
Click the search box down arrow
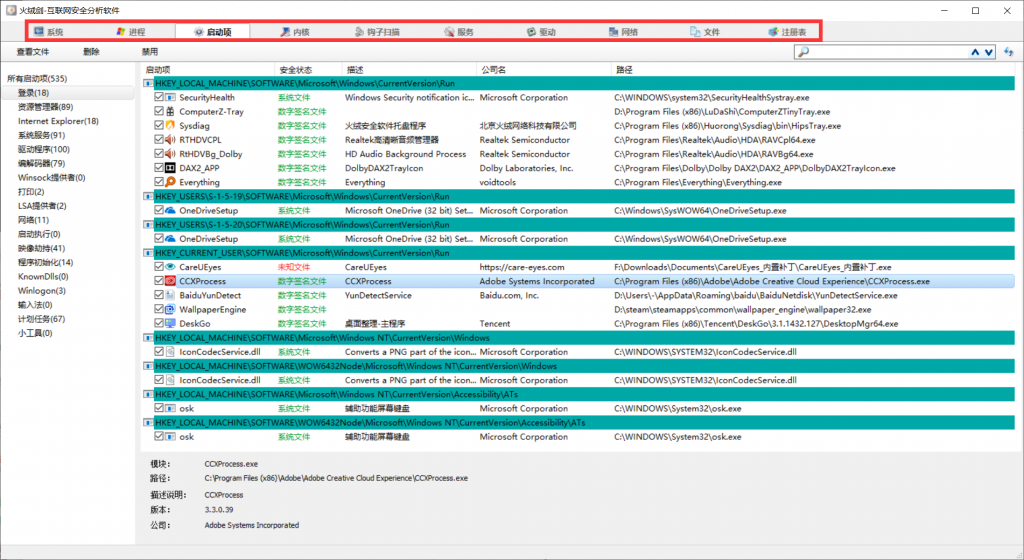(990, 52)
